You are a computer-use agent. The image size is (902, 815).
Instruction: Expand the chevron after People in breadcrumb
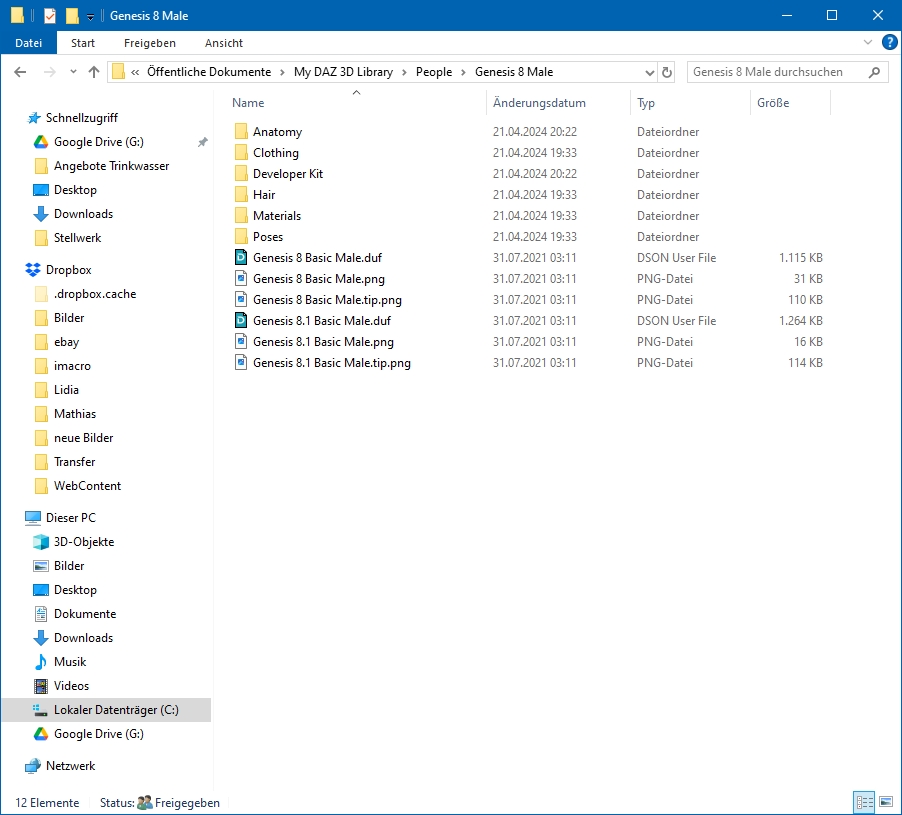(x=463, y=72)
